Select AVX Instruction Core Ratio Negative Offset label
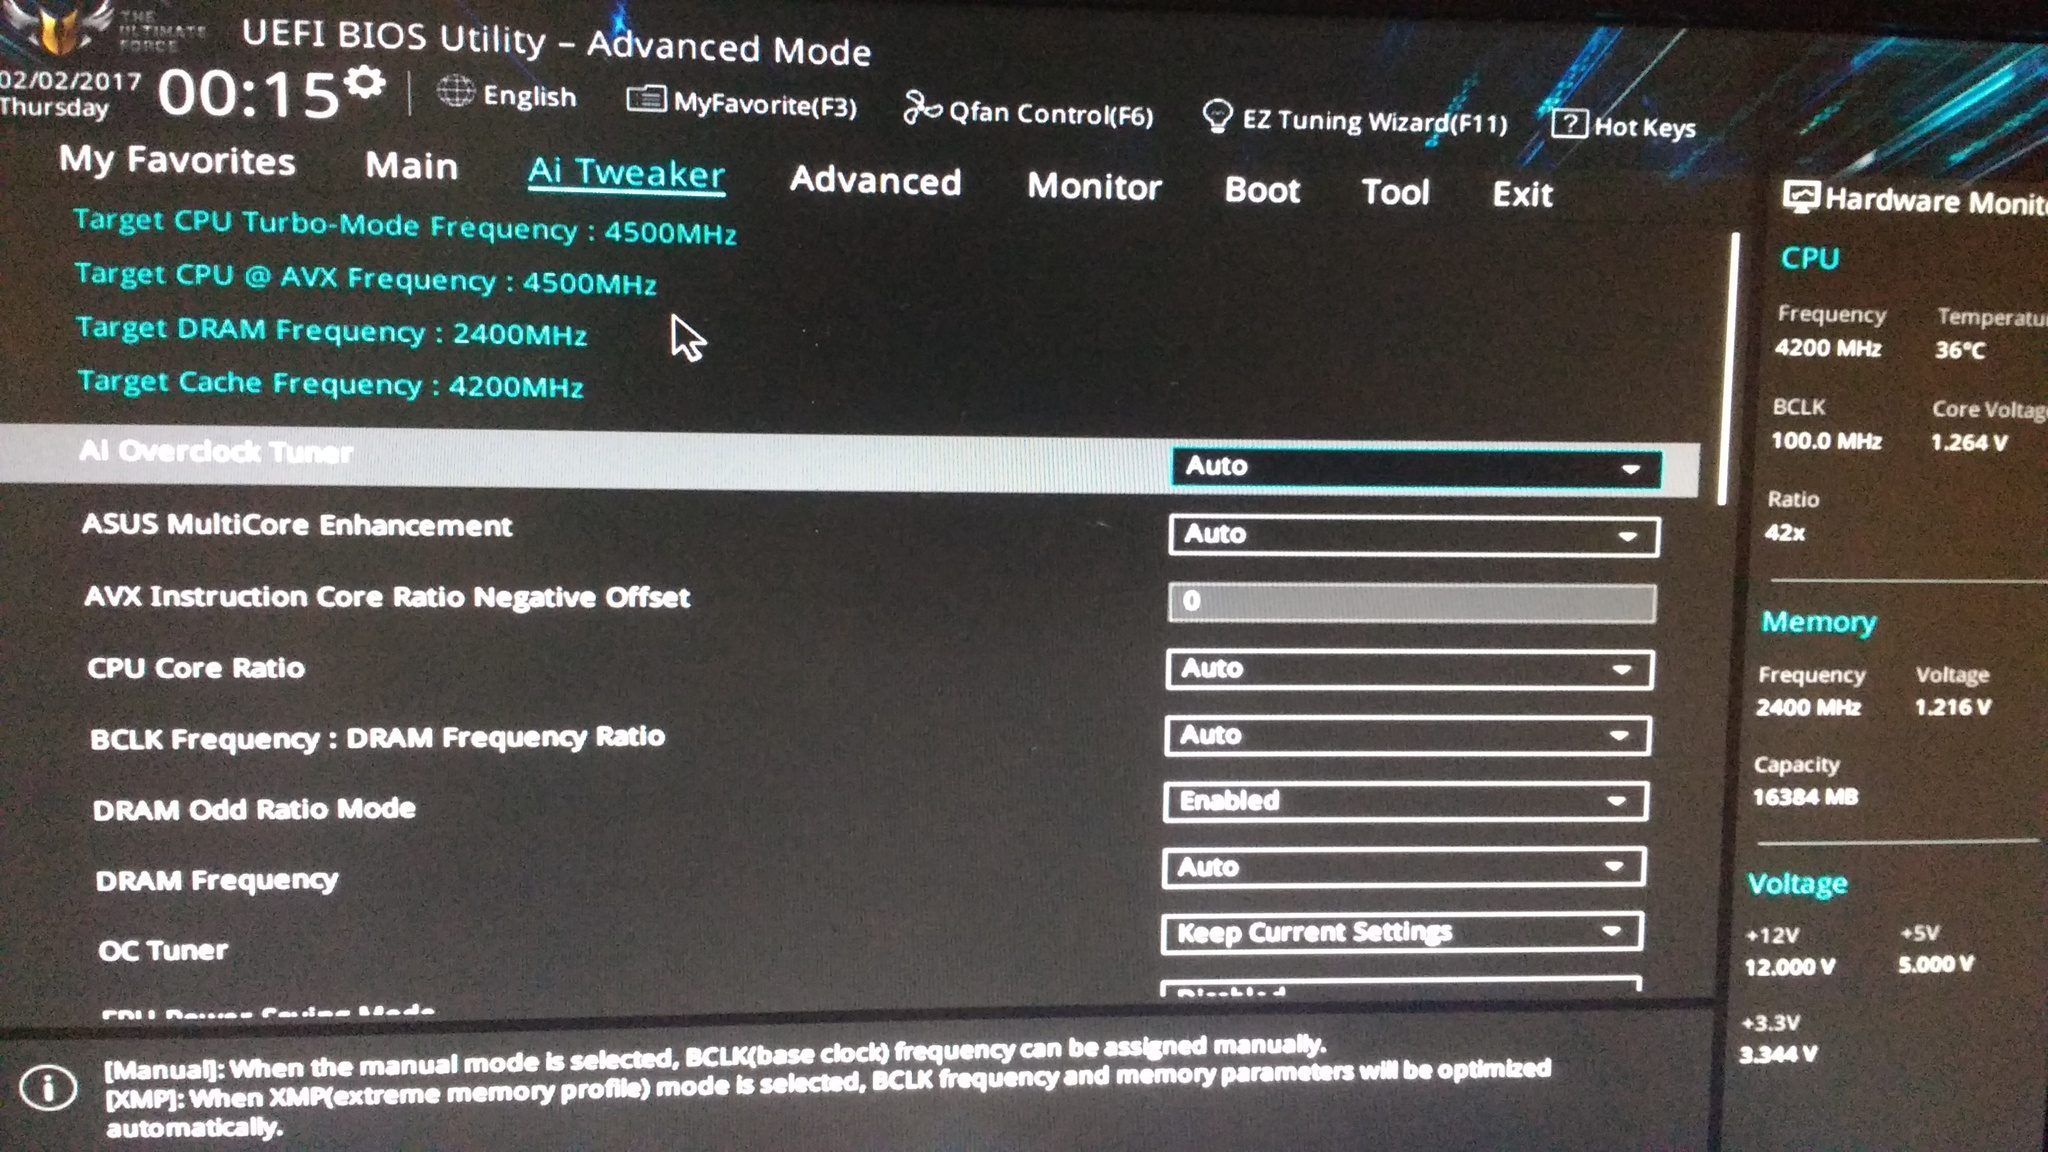The image size is (2048, 1152). [x=387, y=596]
